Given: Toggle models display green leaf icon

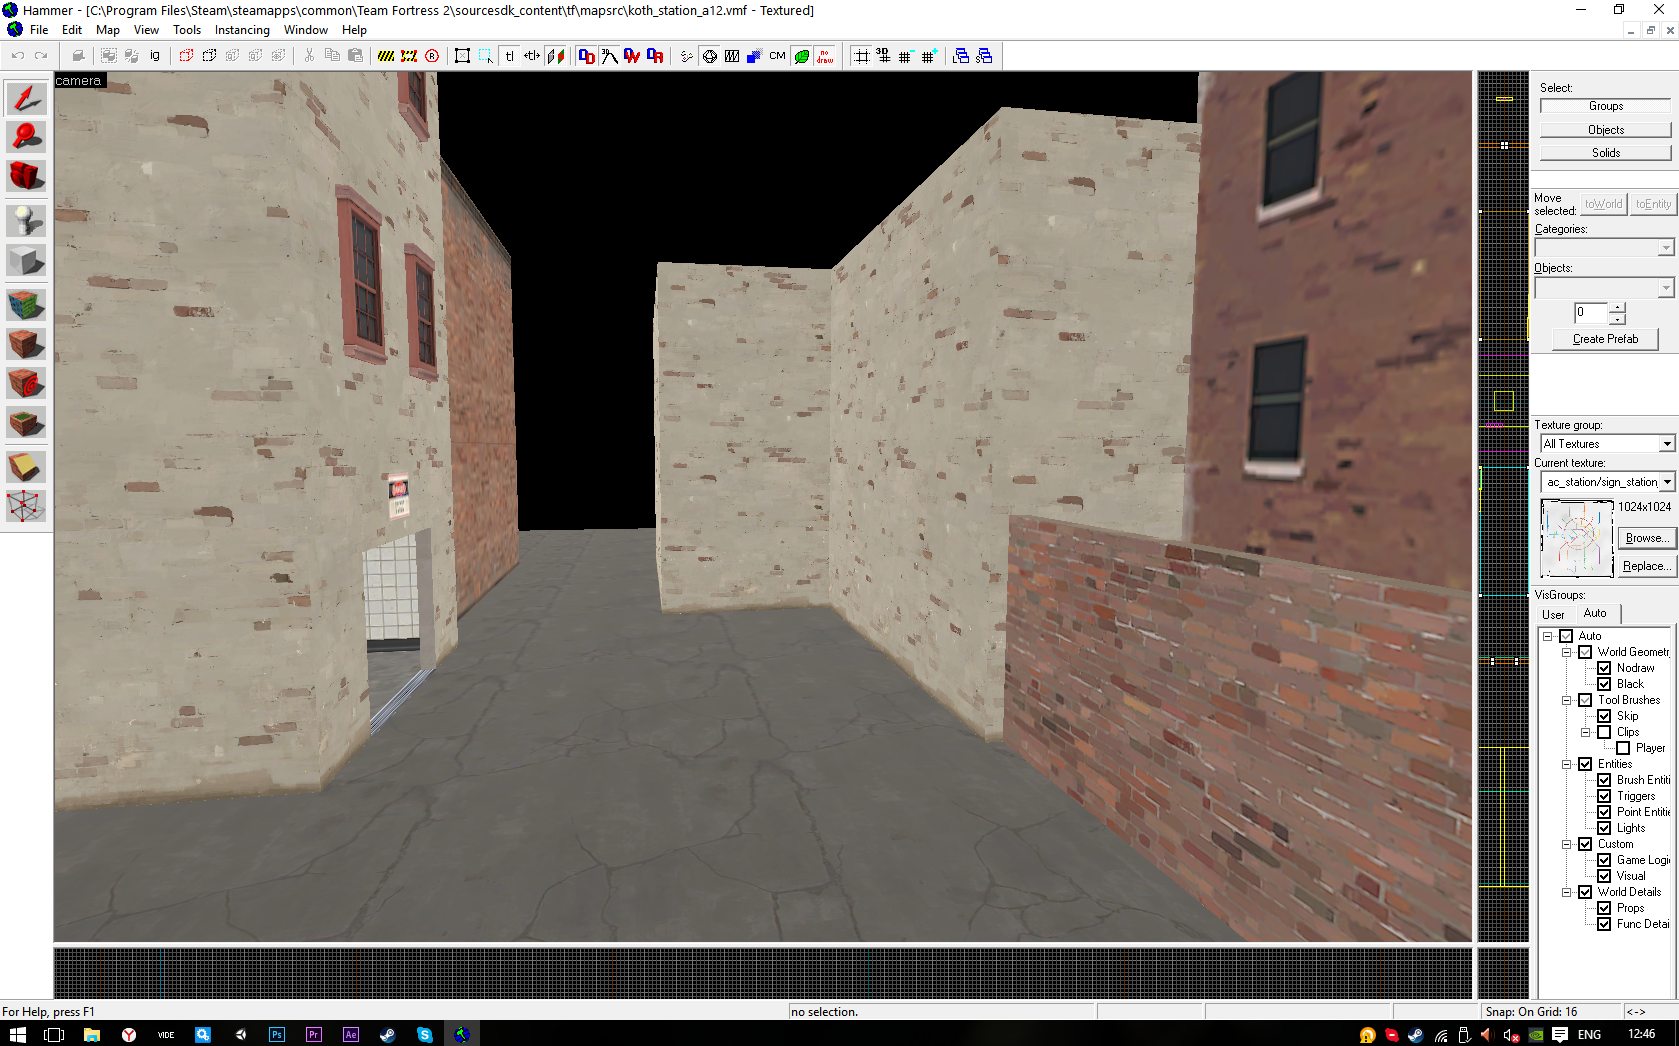Looking at the screenshot, I should [801, 56].
